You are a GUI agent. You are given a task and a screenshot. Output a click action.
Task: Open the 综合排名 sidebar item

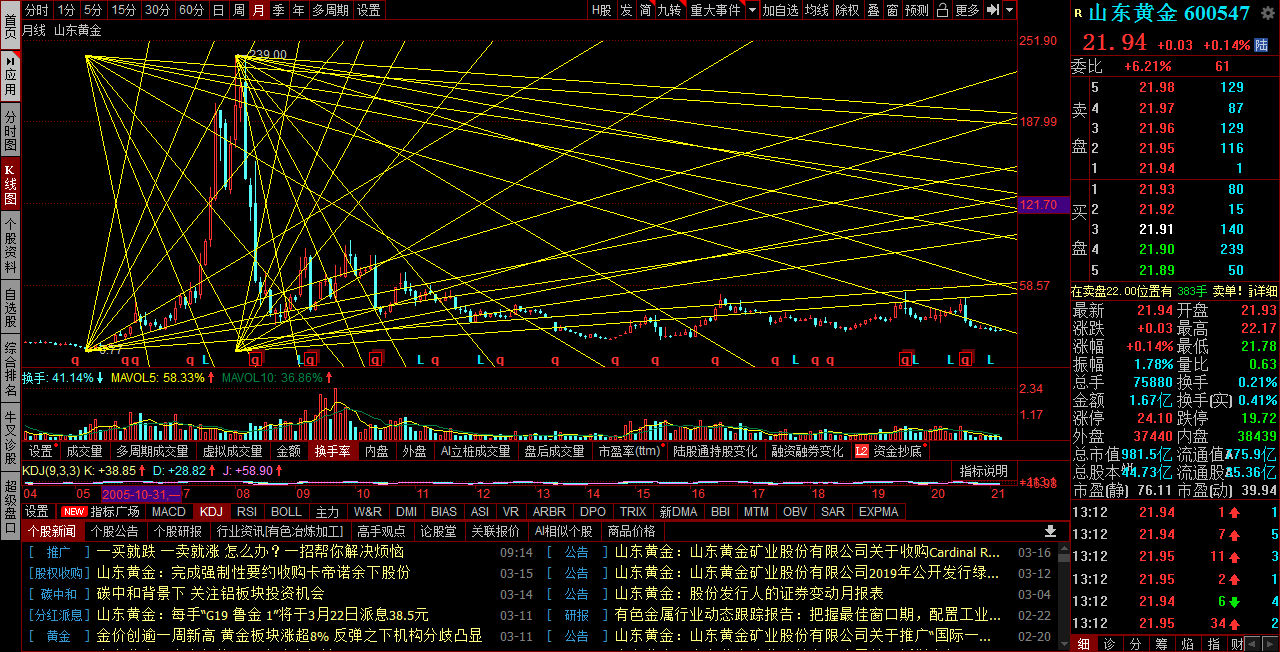10,370
